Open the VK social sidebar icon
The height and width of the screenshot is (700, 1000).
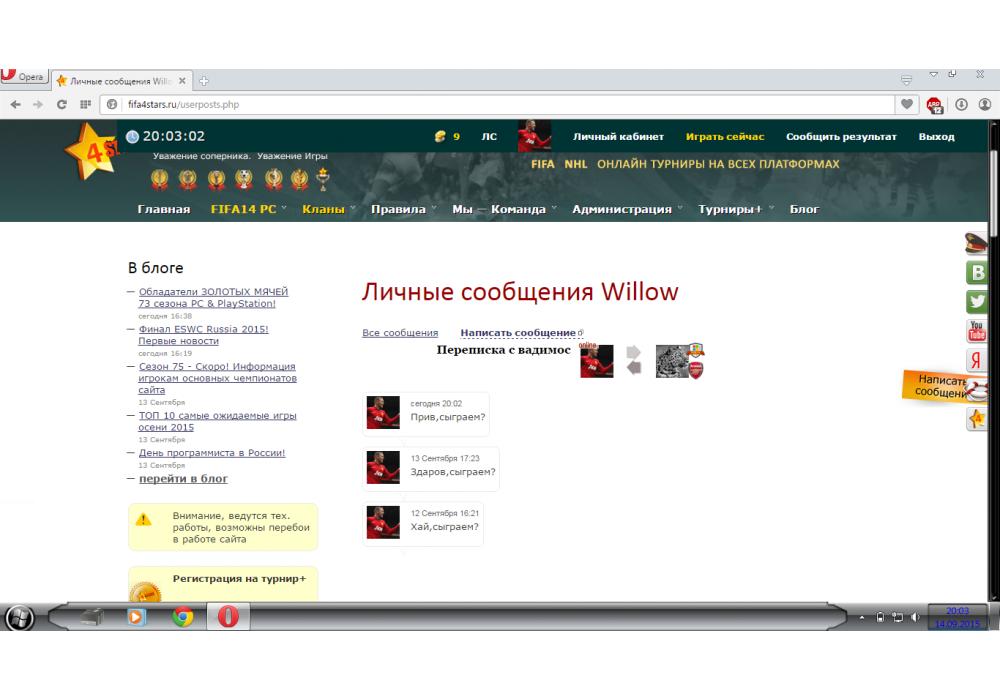[976, 273]
